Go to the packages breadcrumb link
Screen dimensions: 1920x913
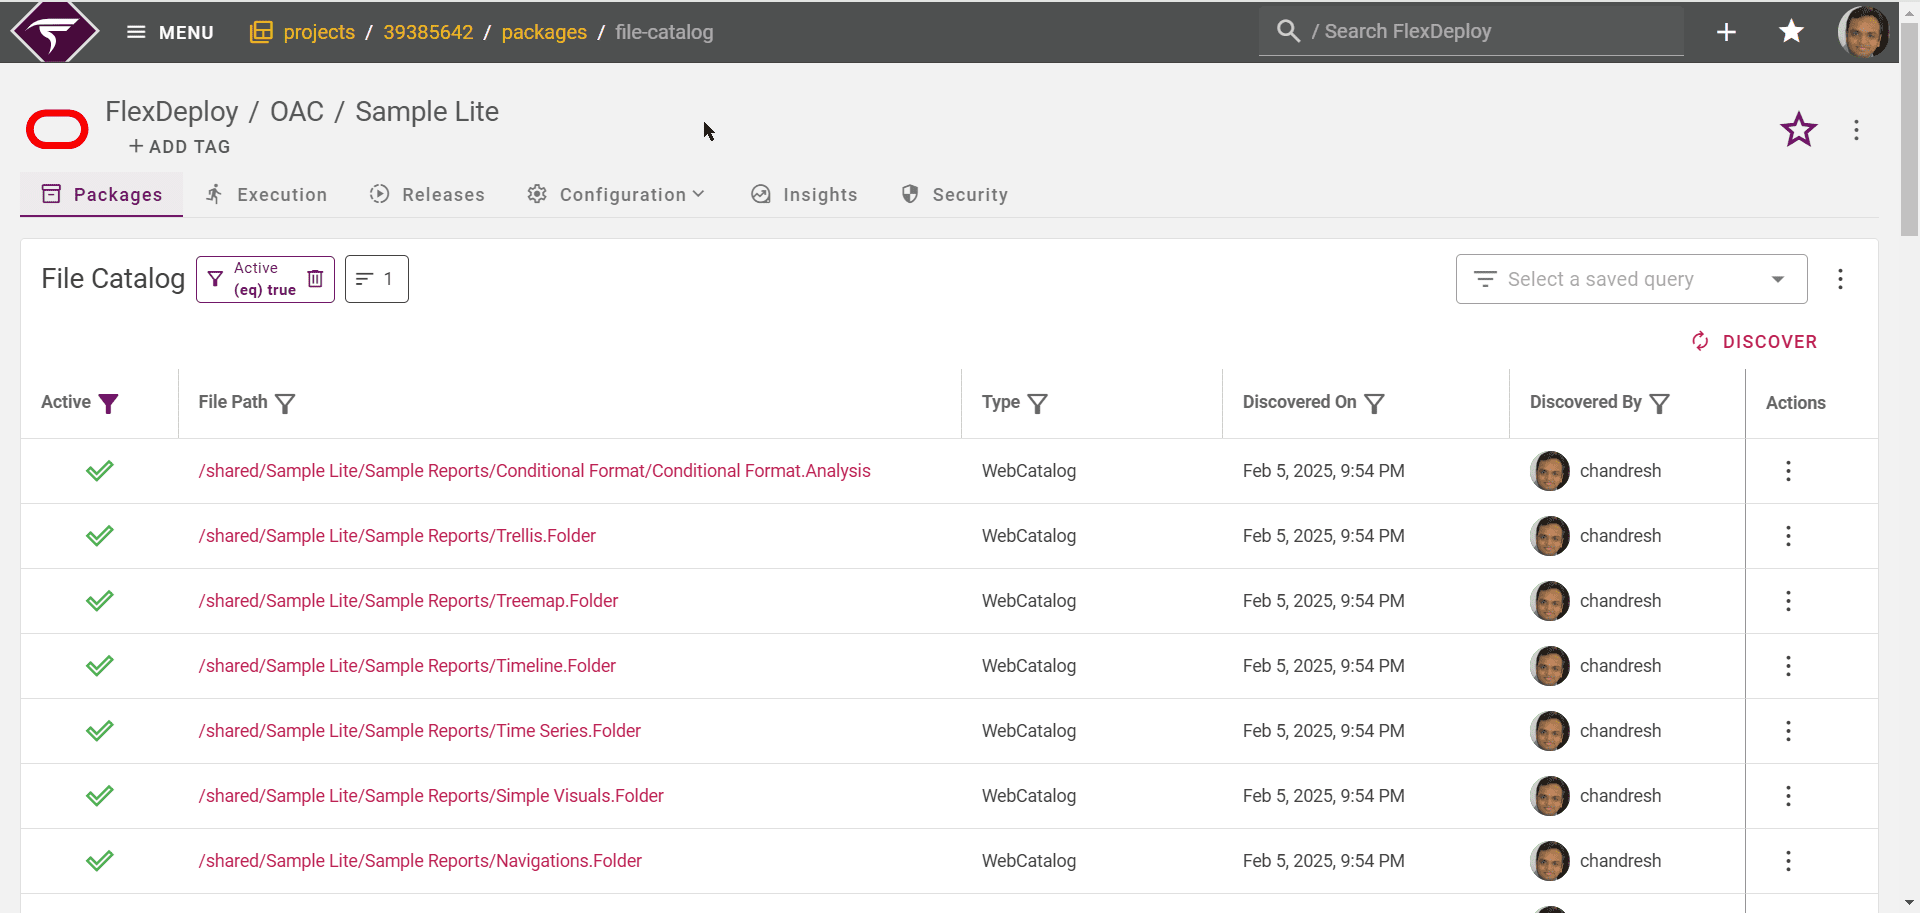click(544, 32)
